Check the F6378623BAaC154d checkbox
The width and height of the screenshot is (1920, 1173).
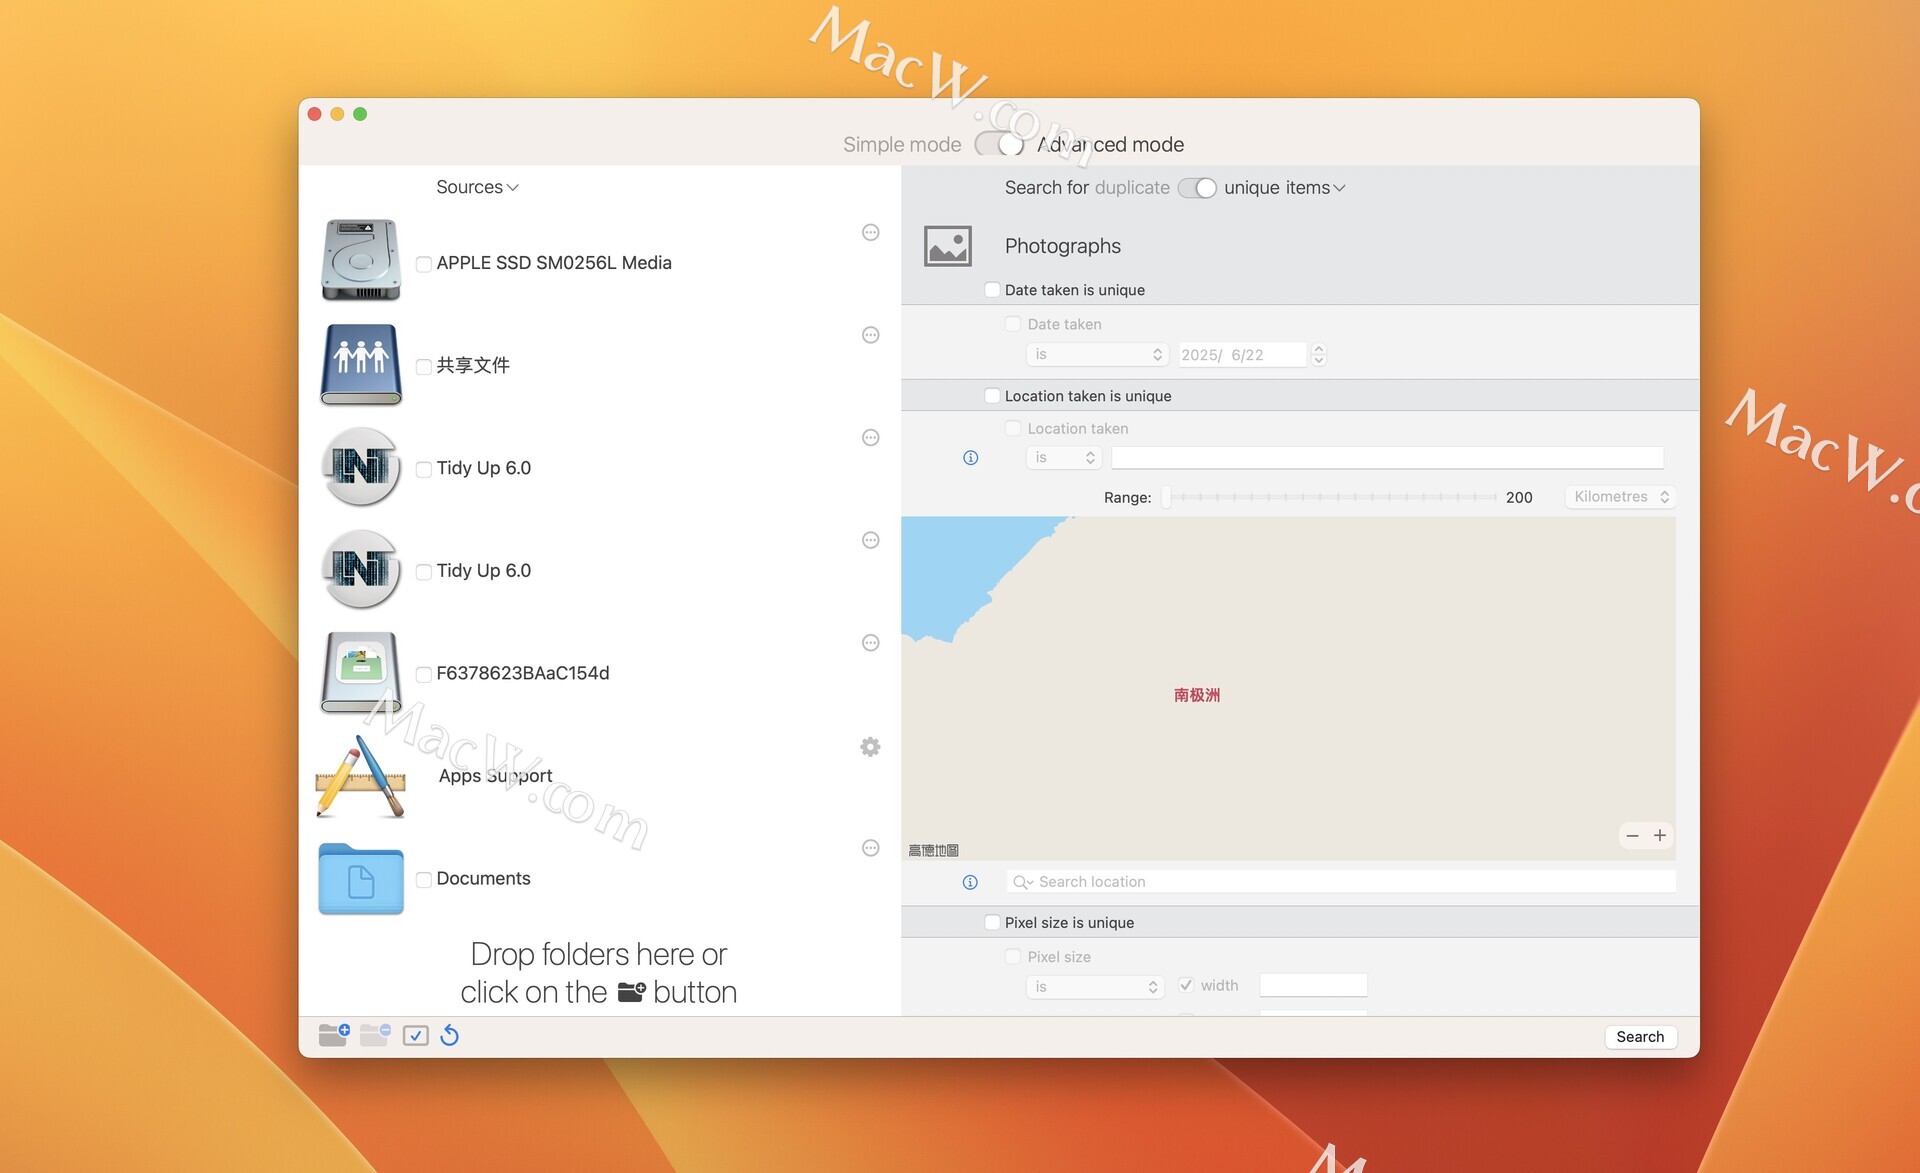pos(424,675)
